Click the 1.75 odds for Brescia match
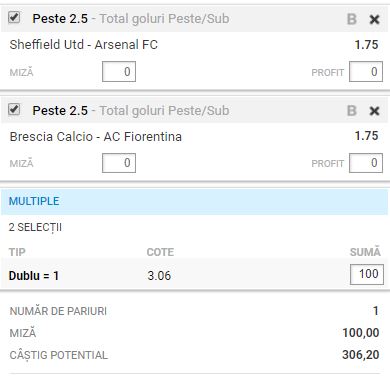 click(366, 136)
